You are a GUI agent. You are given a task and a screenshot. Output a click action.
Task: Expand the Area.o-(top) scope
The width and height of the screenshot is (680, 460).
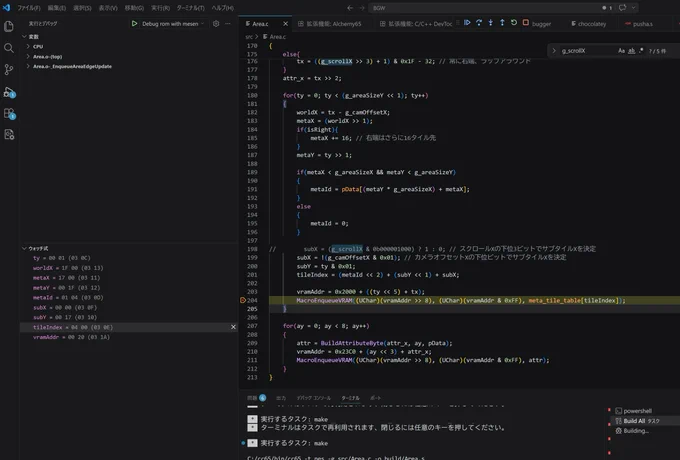click(28, 56)
